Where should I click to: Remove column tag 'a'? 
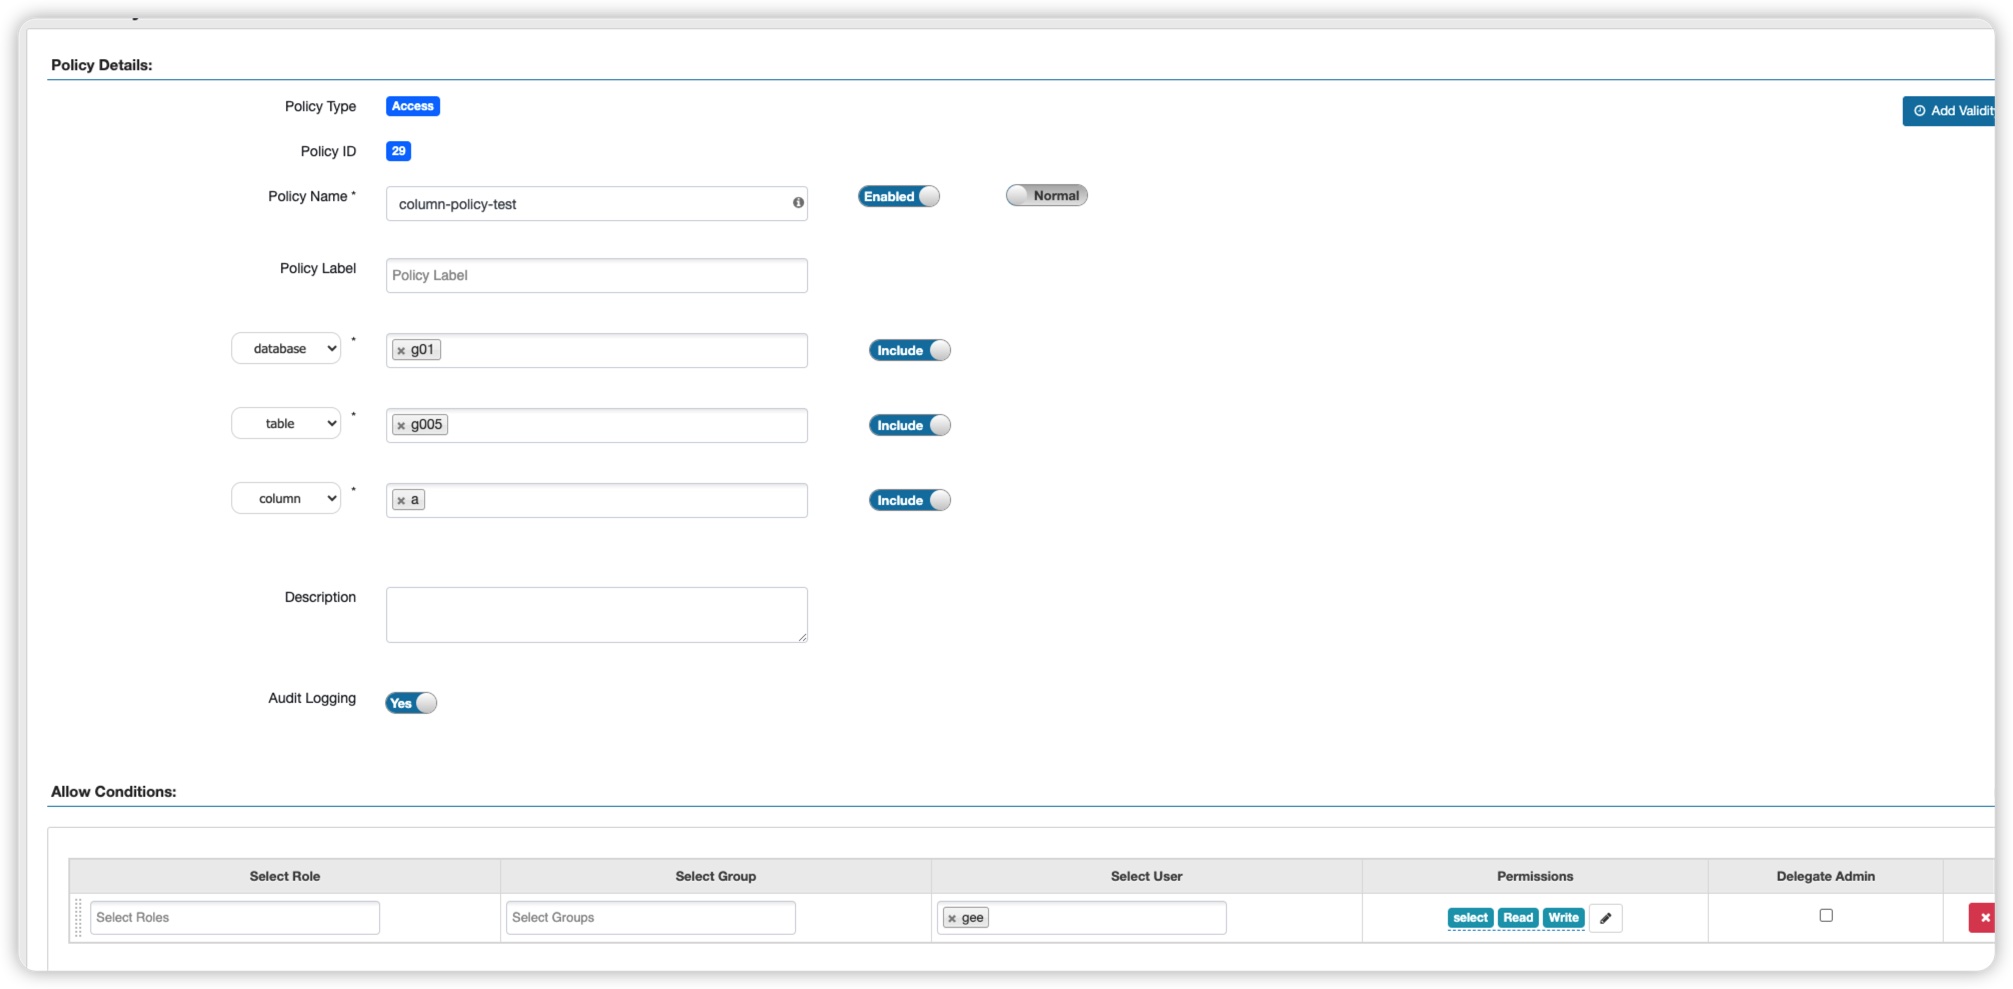pyautogui.click(x=401, y=501)
